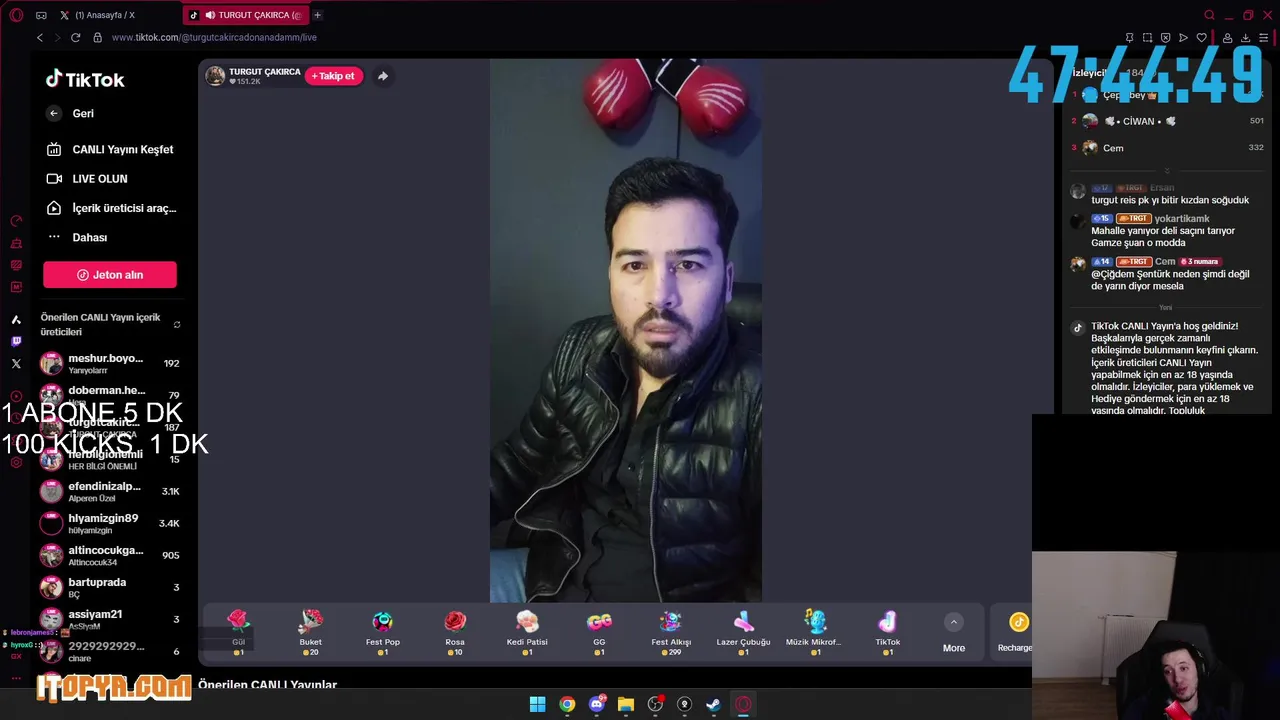Open CANLI Yayını Keşfet
Viewport: 1280px width, 720px height.
click(110, 149)
